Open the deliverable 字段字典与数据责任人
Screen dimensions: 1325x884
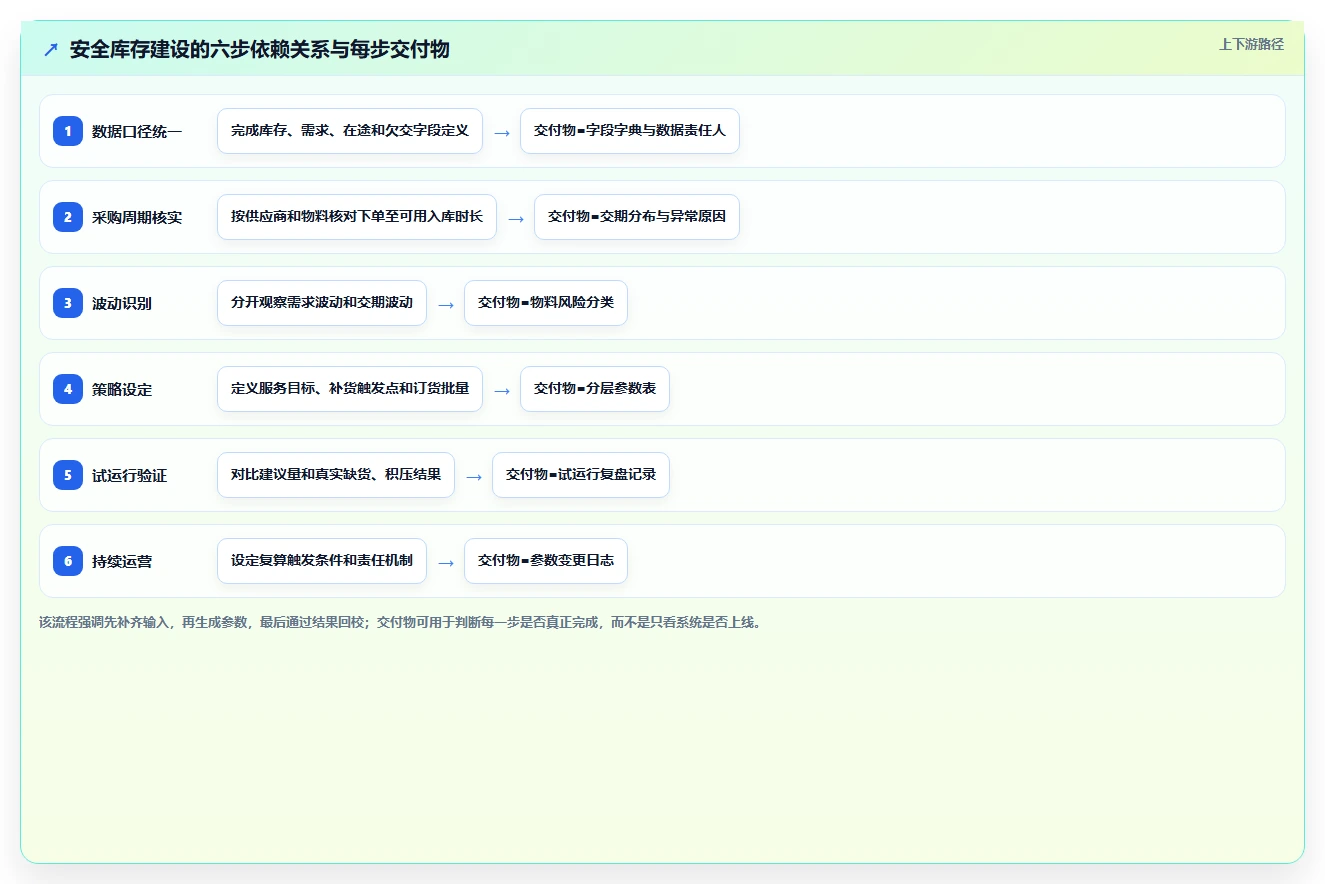pos(630,131)
